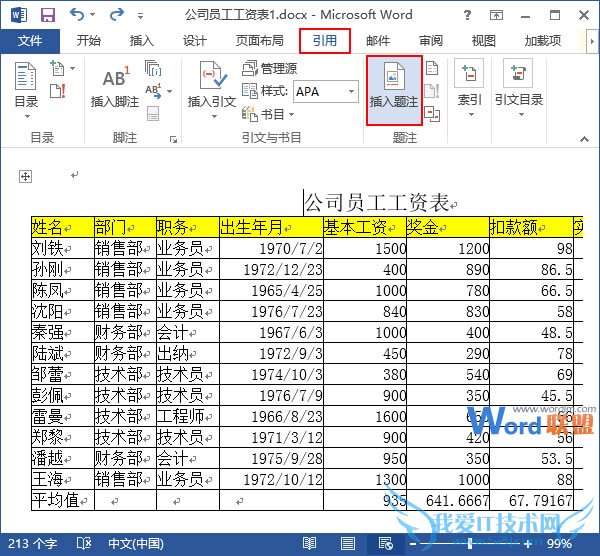Image resolution: width=600 pixels, height=556 pixels.
Task: Click the Save icon in quick access toolbar
Action: click(x=48, y=15)
